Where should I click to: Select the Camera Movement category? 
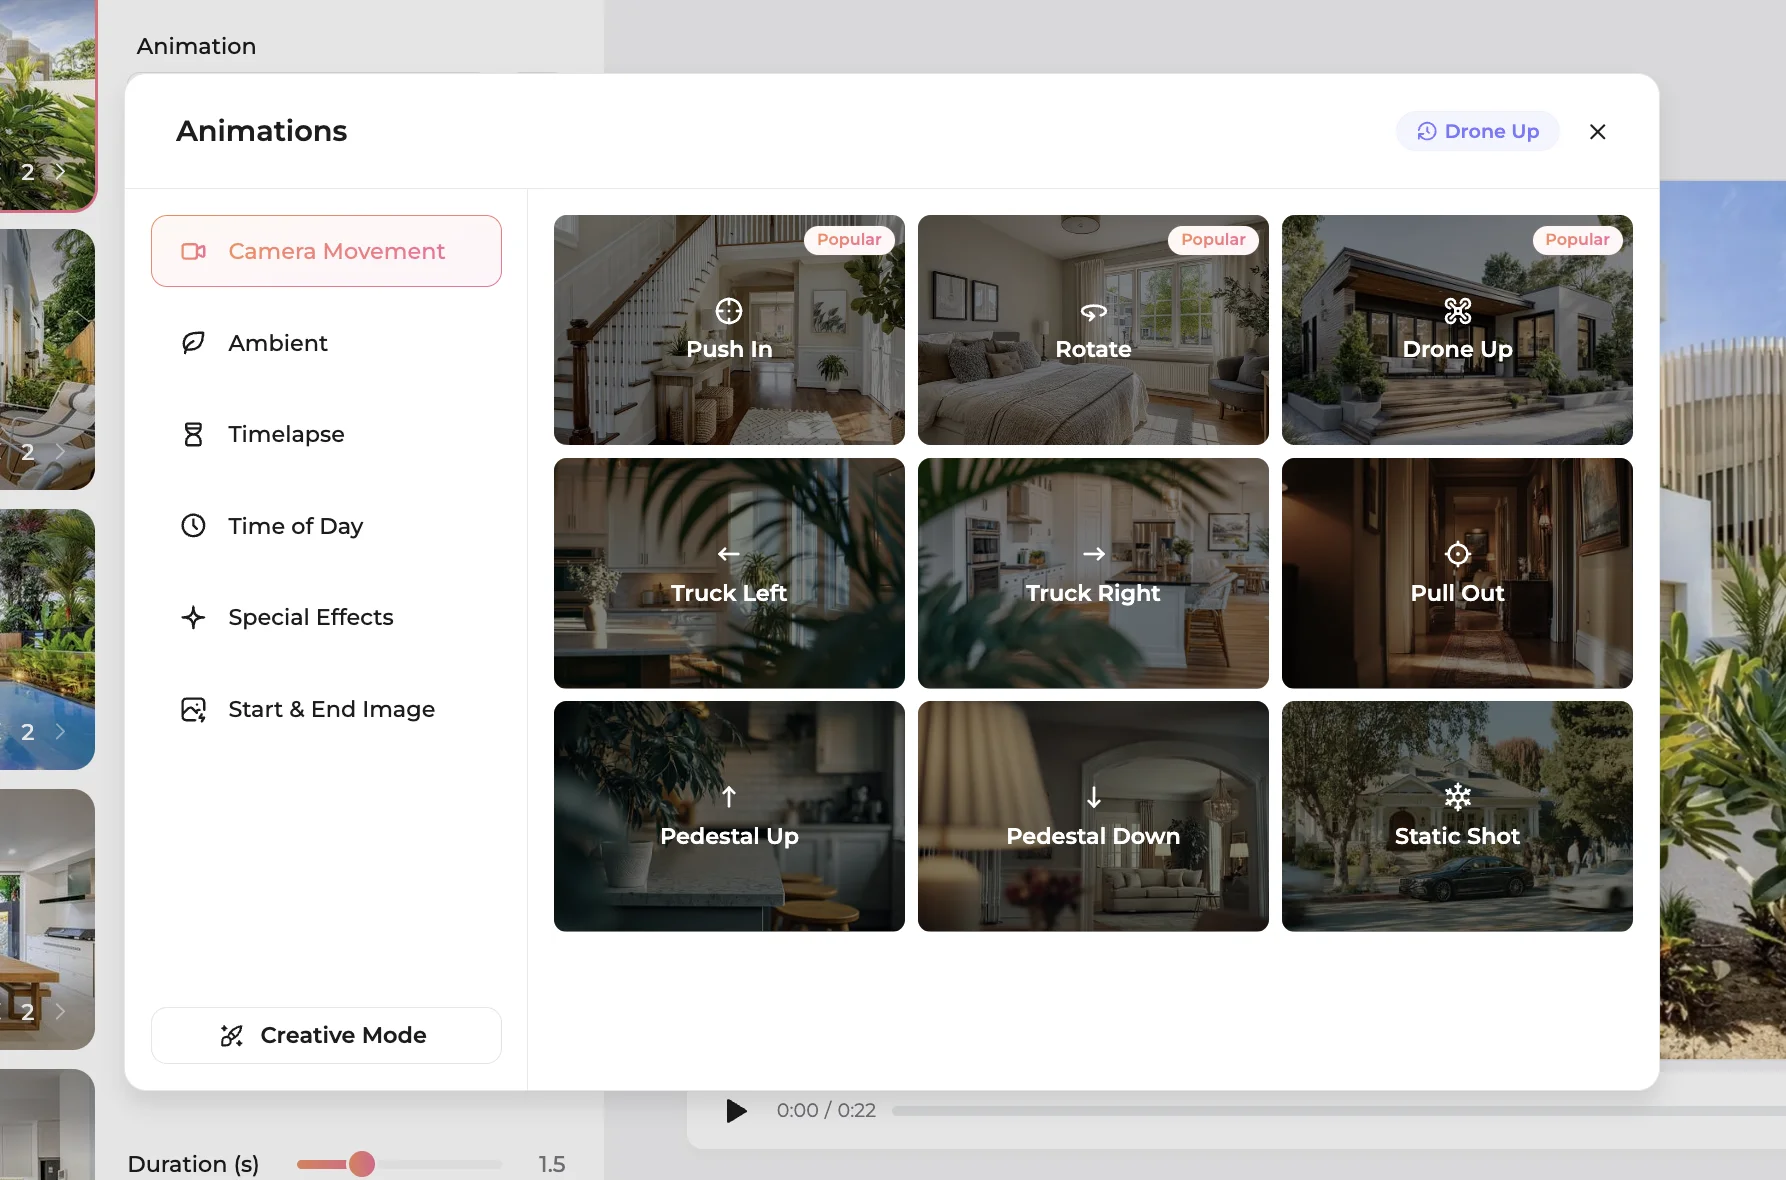[x=326, y=251]
